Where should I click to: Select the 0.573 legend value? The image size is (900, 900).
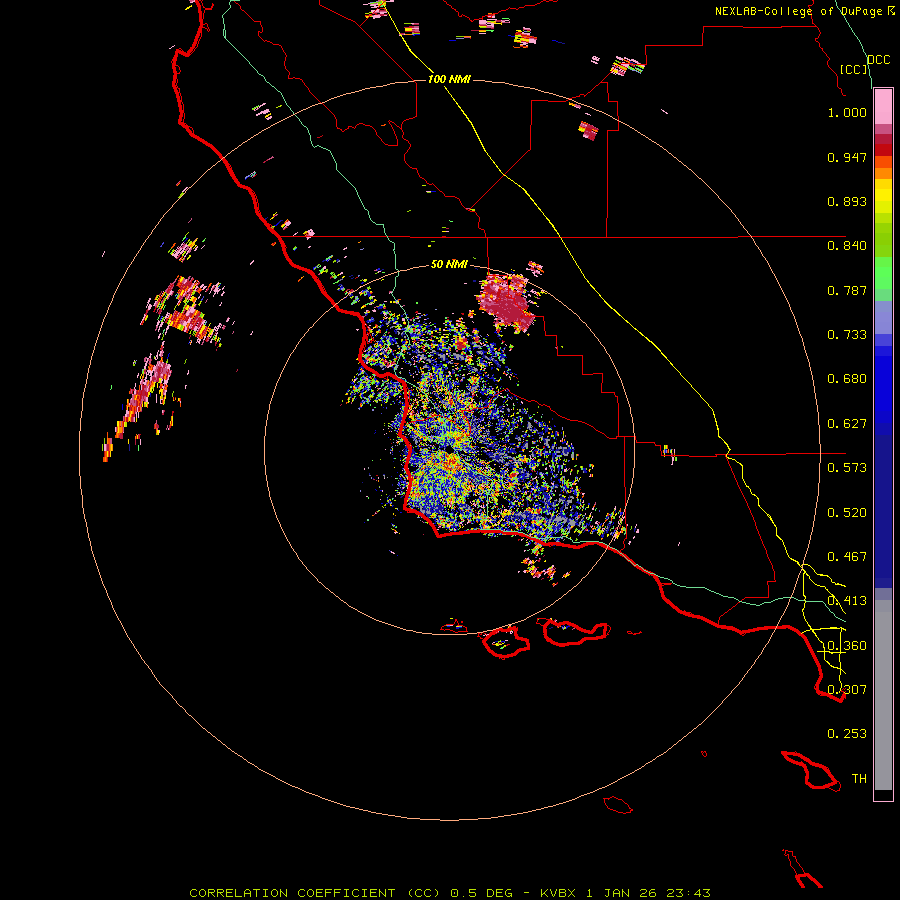(x=847, y=468)
